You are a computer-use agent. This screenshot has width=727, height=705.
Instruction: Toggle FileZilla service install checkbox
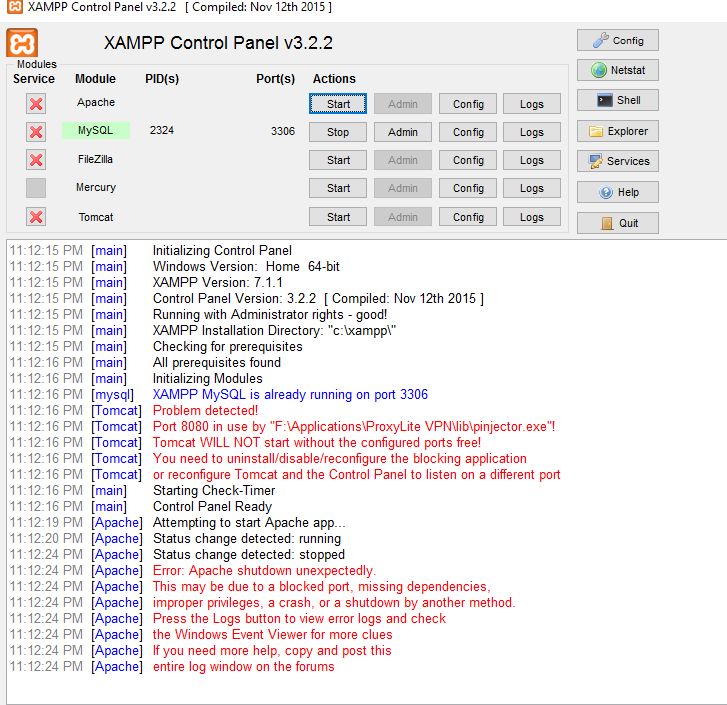[36, 160]
